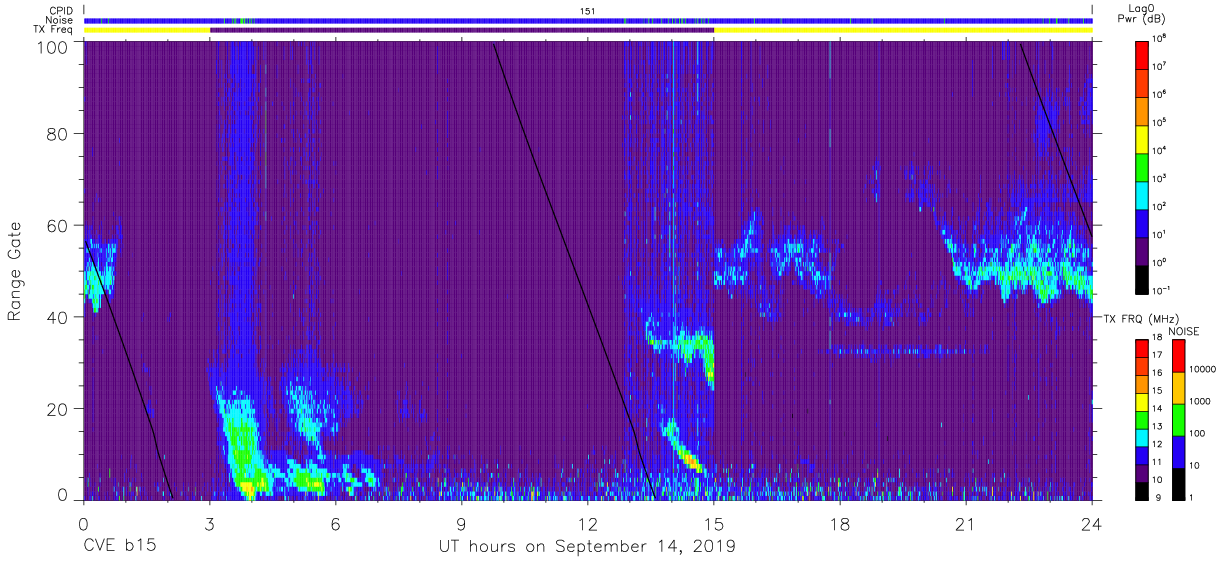Click the x-axis tick label '9'
The image size is (1228, 567).
[x=461, y=523]
